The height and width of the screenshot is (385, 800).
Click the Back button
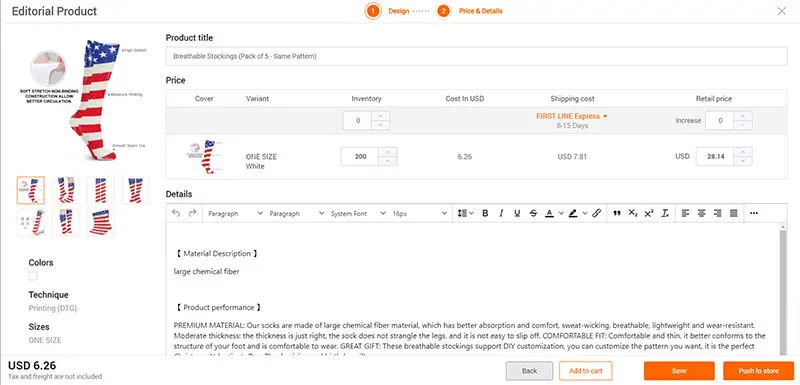(530, 371)
